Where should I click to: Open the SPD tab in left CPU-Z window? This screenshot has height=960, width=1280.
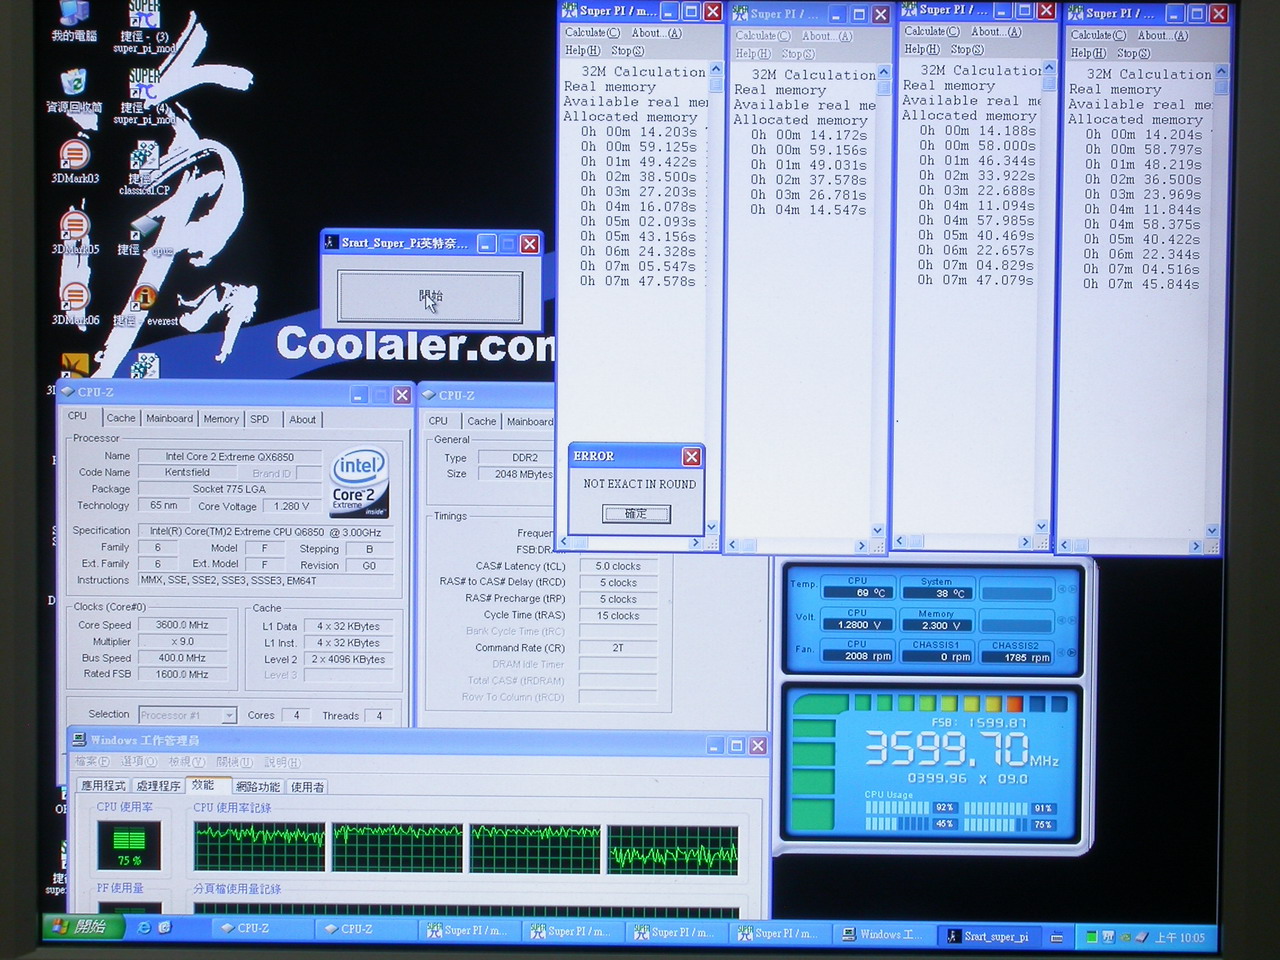pos(260,419)
